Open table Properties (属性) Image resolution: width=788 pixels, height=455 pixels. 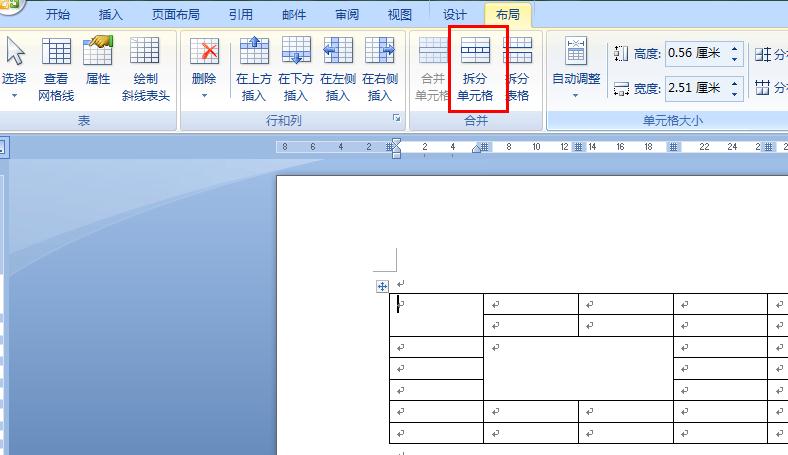[x=97, y=60]
